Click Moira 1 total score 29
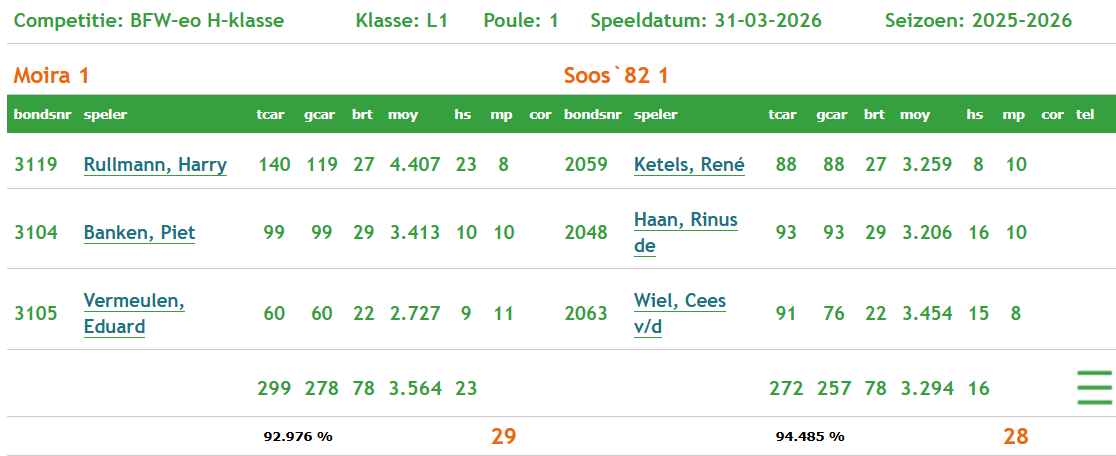This screenshot has height=456, width=1116. pos(503,436)
